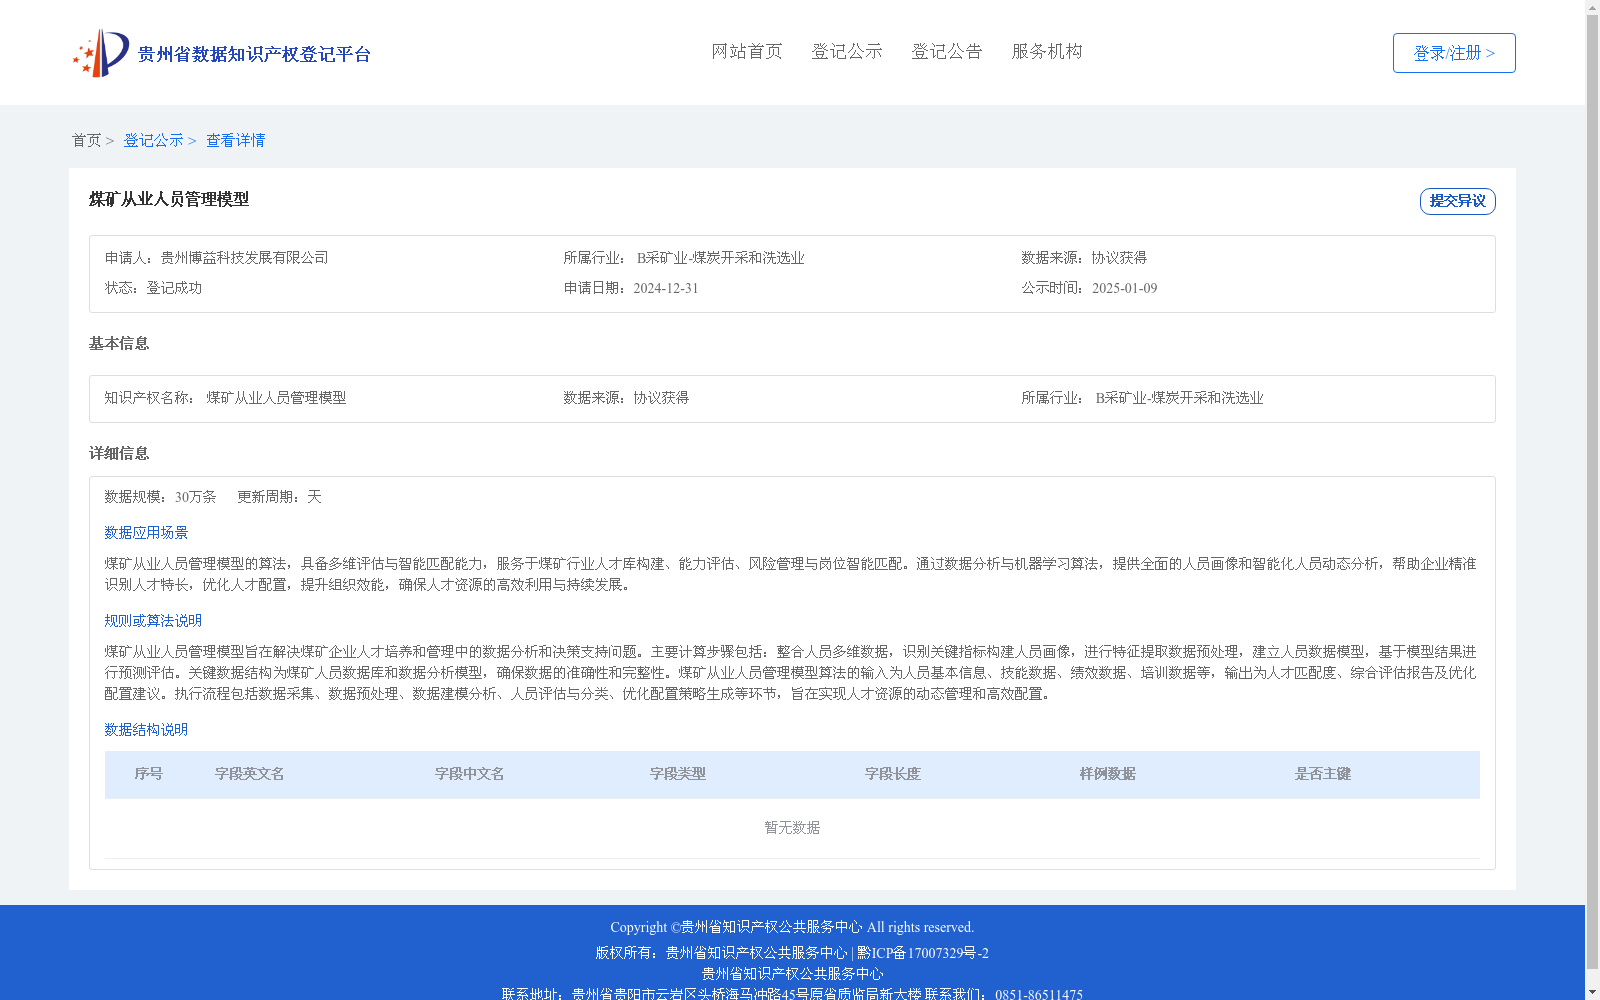This screenshot has width=1600, height=1000.
Task: Select data scale value 30万条
Action: click(196, 497)
